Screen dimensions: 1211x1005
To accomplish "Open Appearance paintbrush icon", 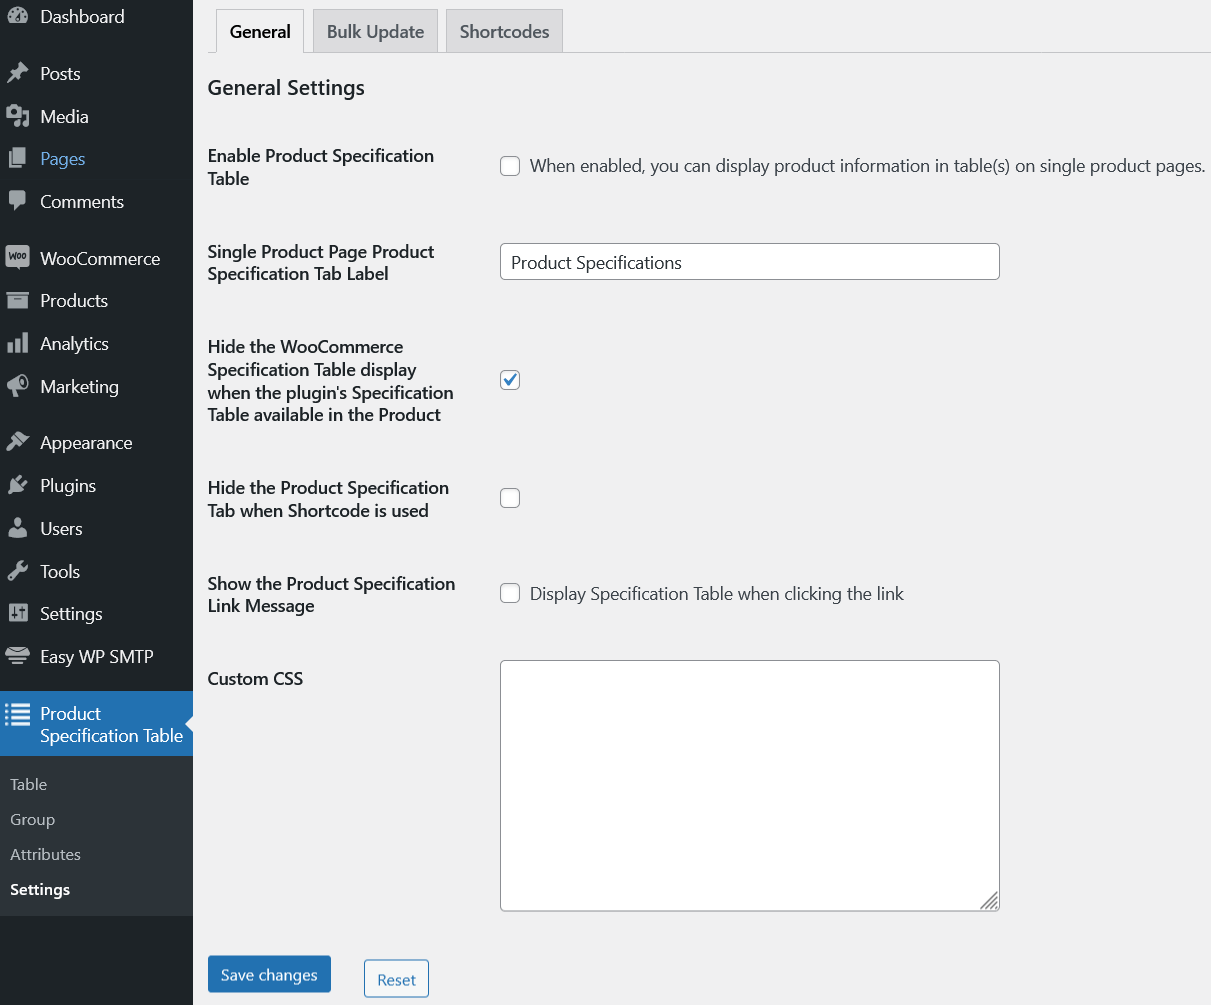I will pyautogui.click(x=16, y=442).
